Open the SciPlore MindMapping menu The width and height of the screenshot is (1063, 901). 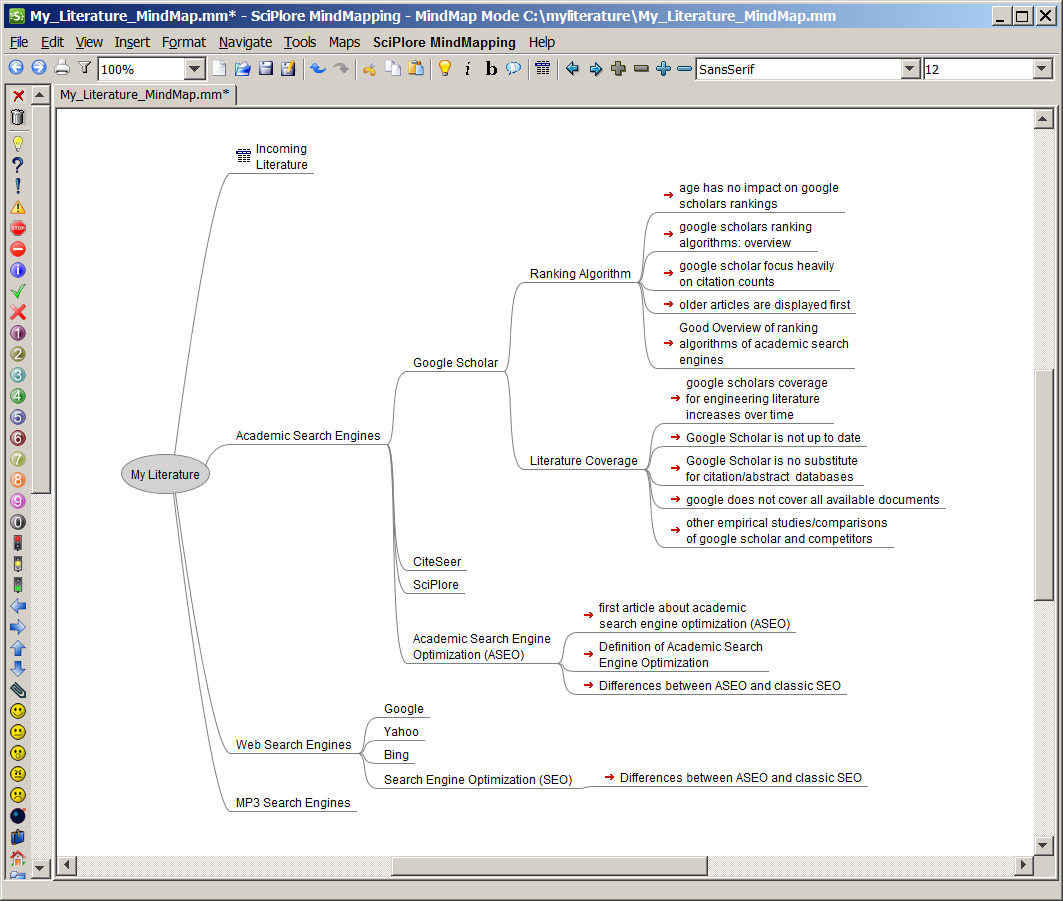pos(444,42)
